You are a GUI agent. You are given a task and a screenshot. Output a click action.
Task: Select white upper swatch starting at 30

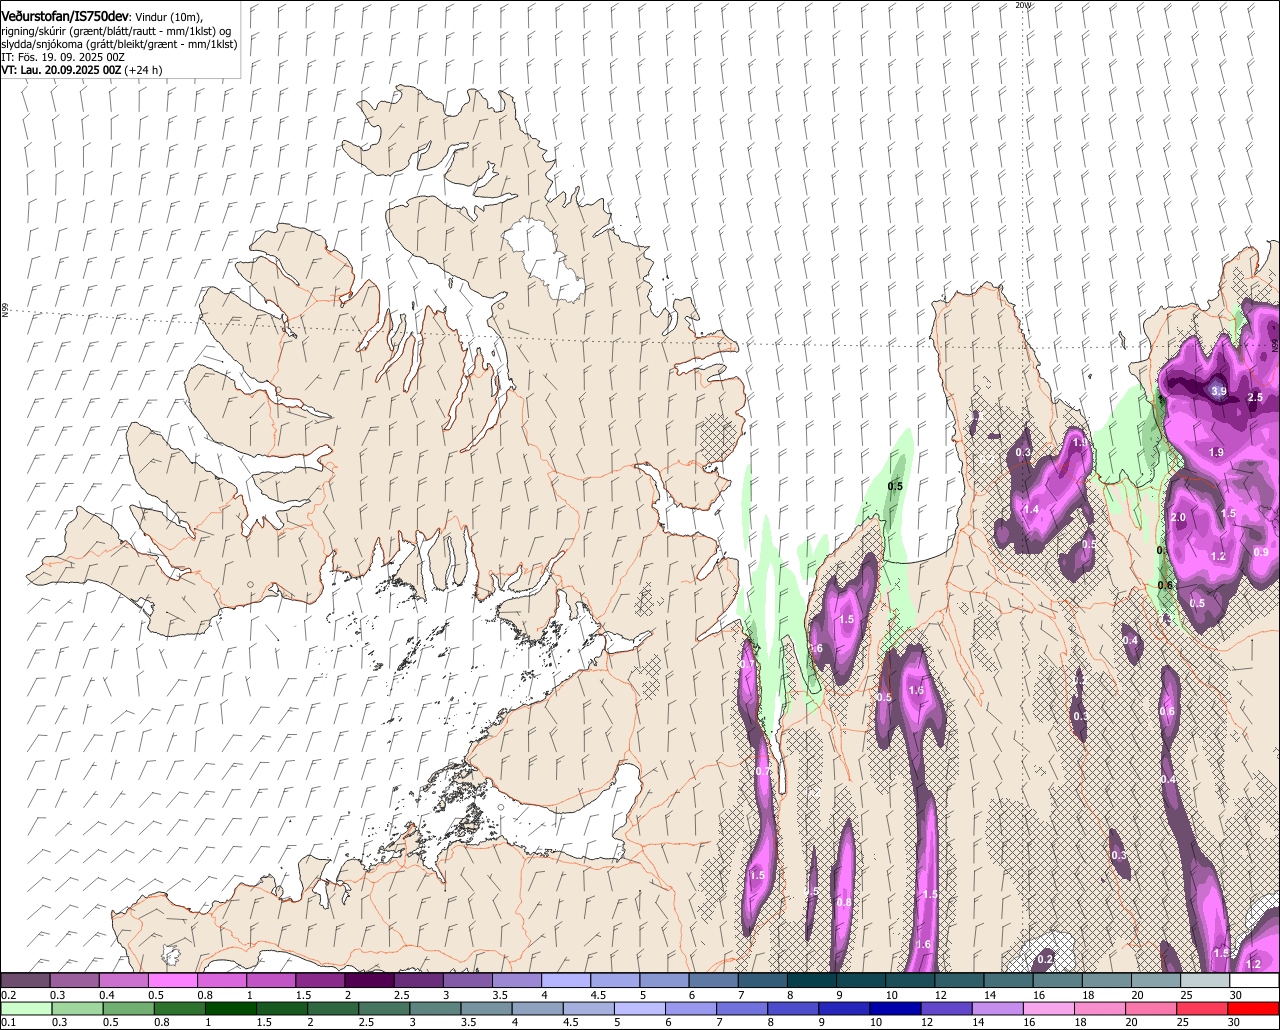pyautogui.click(x=1255, y=980)
